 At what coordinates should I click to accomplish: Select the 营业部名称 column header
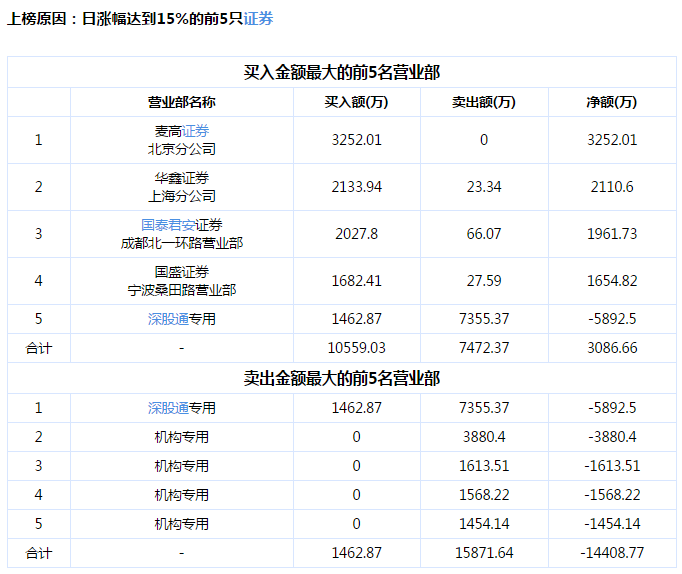coord(181,102)
